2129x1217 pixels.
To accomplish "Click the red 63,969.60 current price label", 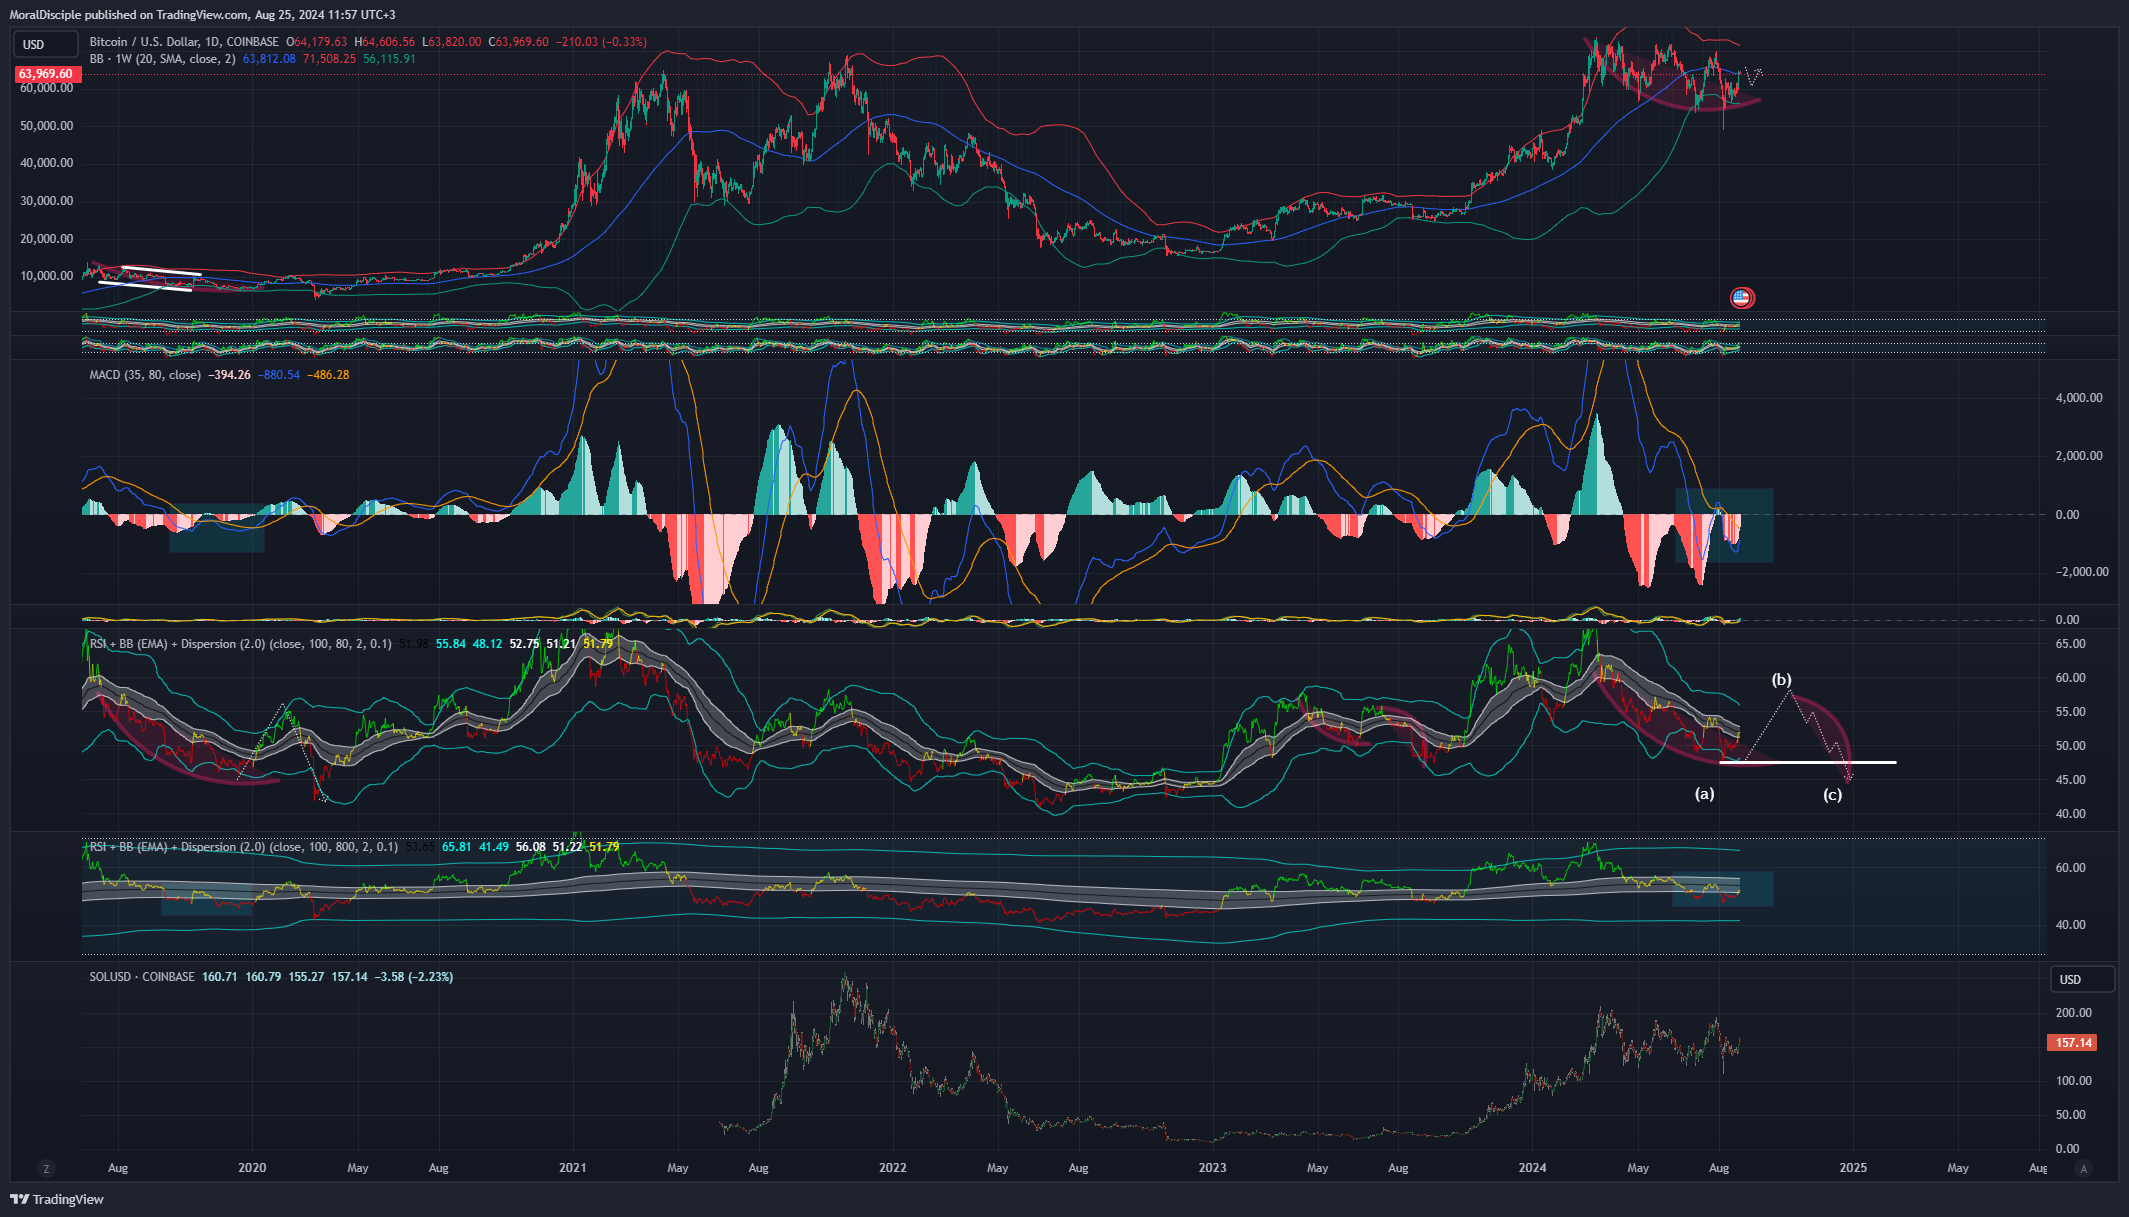I will click(x=46, y=74).
